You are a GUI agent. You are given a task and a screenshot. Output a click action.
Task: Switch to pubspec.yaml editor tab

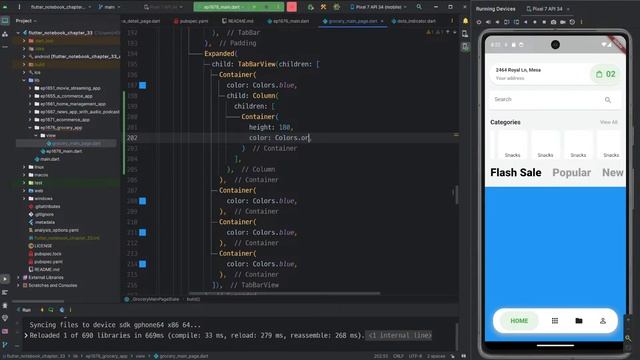click(191, 21)
